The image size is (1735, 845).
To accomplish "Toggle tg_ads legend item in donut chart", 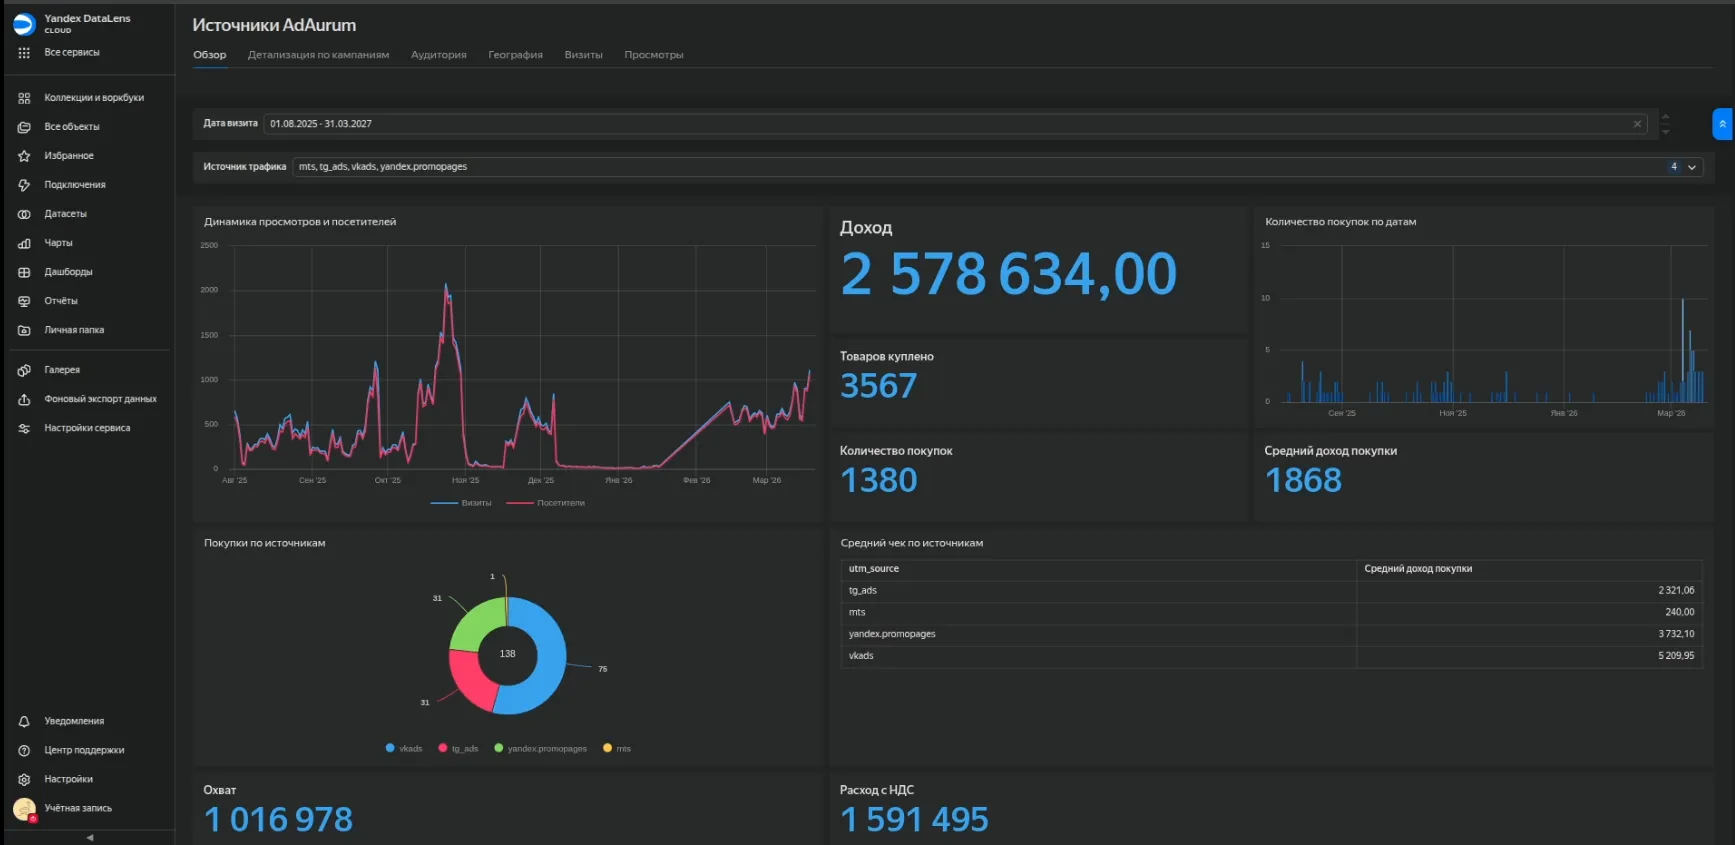I will pyautogui.click(x=458, y=748).
